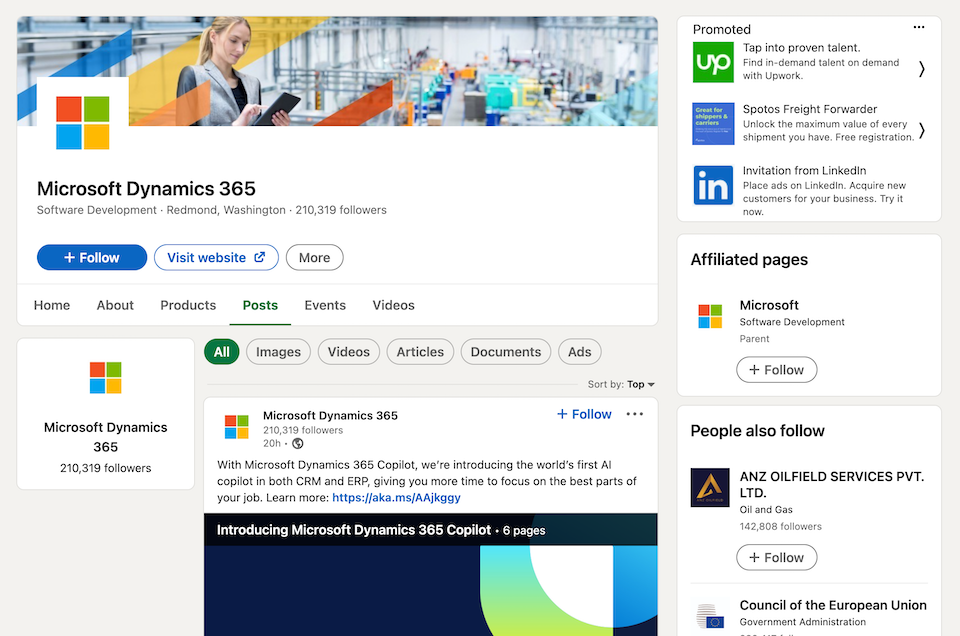Select the All posts filter chip
The width and height of the screenshot is (960, 636).
[x=222, y=352]
